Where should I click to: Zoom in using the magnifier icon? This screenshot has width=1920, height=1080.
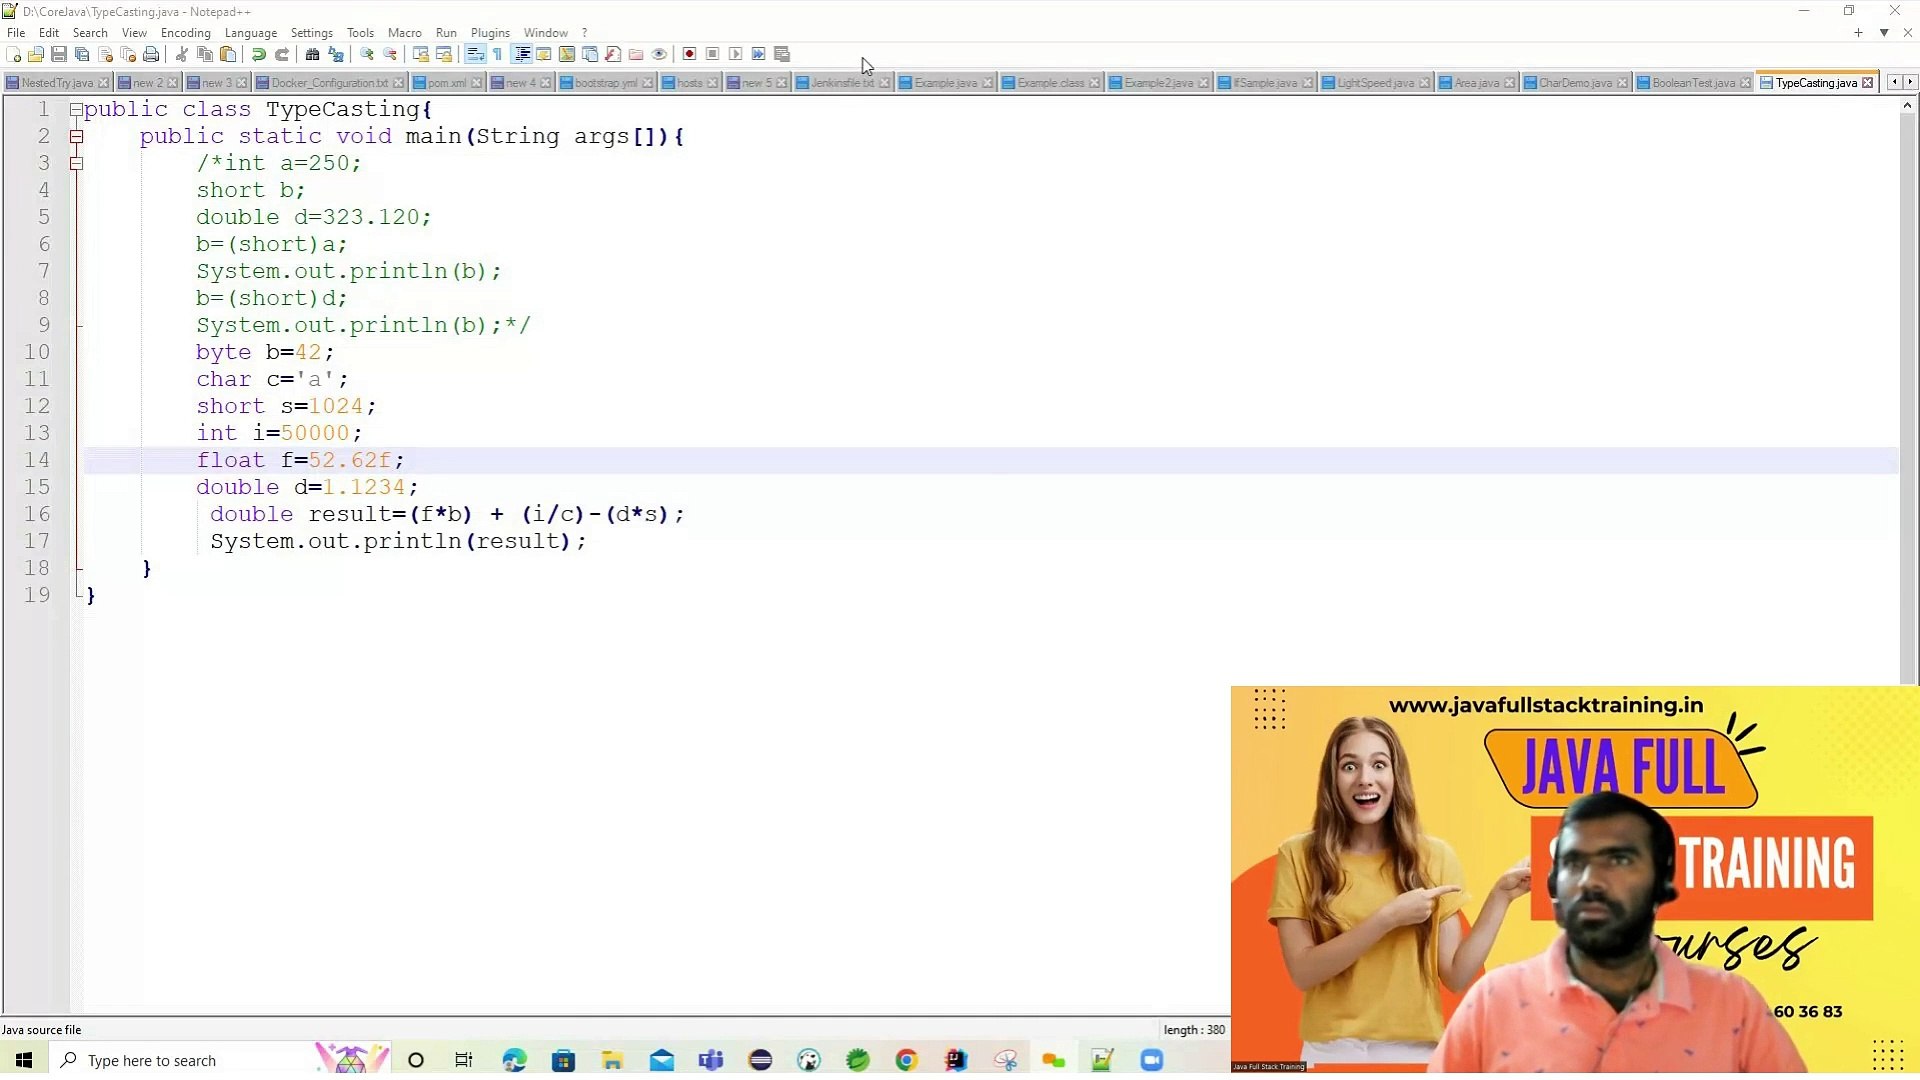pyautogui.click(x=367, y=55)
